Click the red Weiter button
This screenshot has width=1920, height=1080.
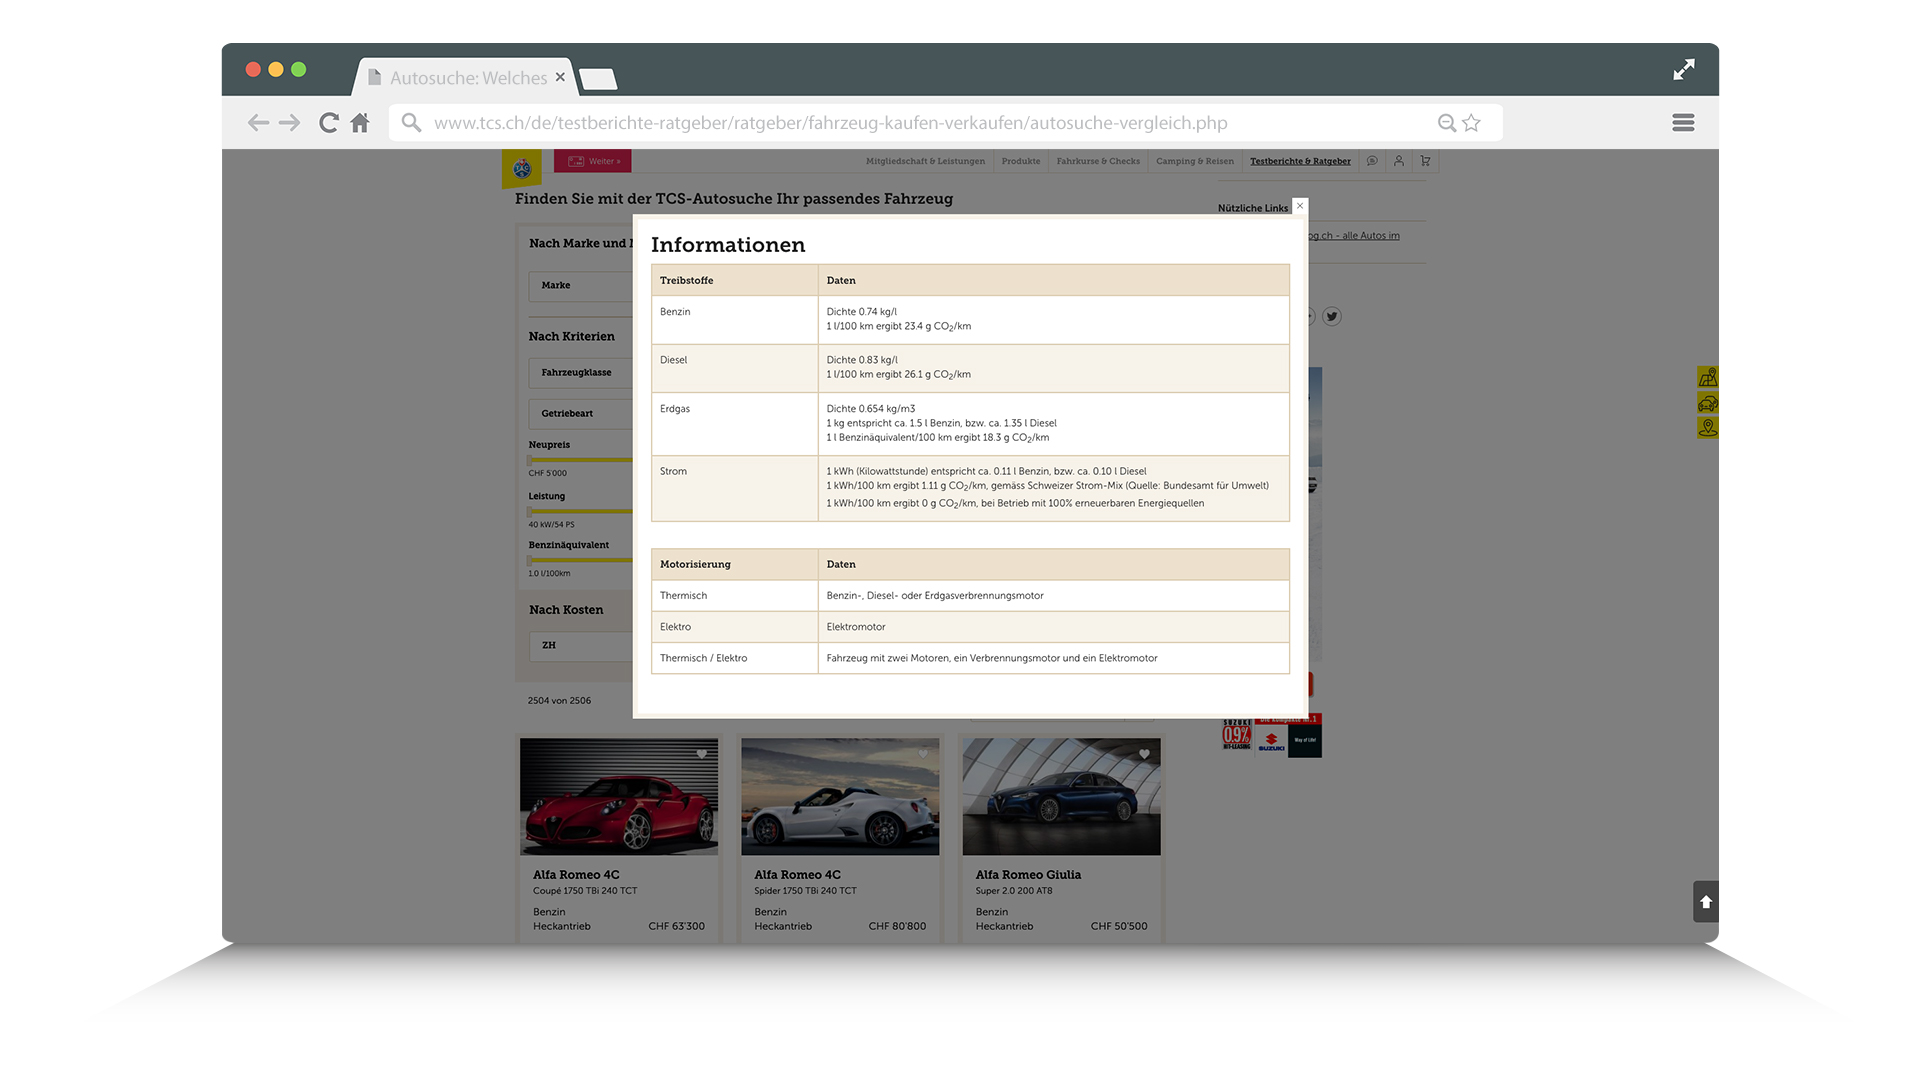click(x=594, y=161)
